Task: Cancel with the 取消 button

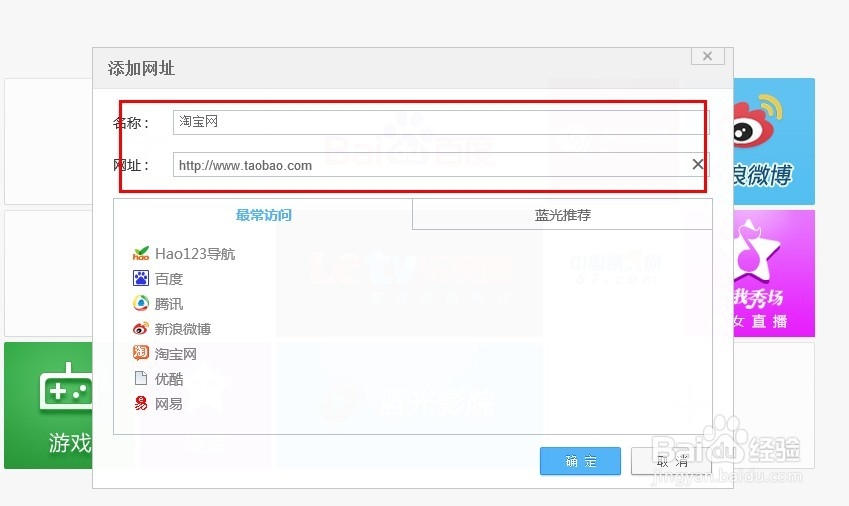Action: pos(671,461)
